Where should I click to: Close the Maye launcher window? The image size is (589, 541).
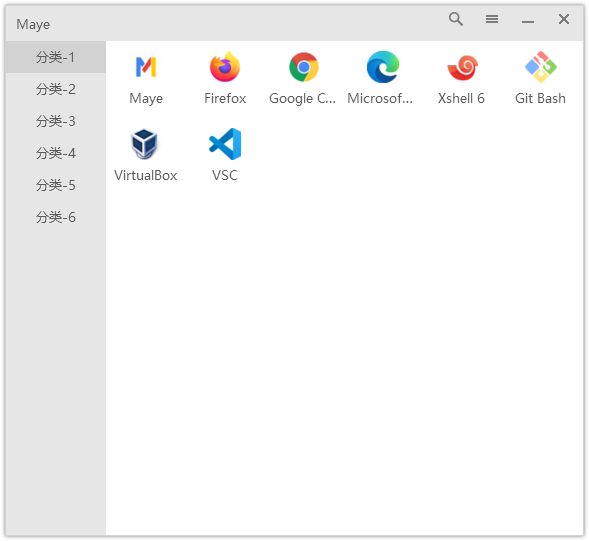point(564,19)
